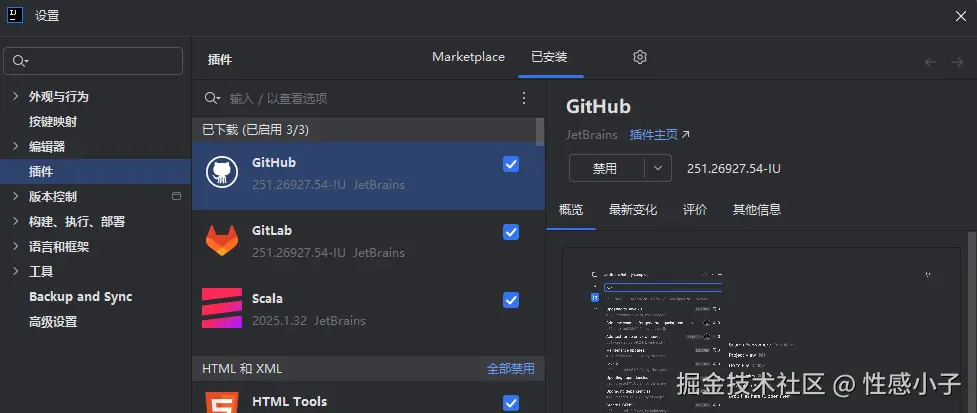Click the external link arrow beside 插件主页
Image resolution: width=977 pixels, height=413 pixels.
click(x=686, y=135)
